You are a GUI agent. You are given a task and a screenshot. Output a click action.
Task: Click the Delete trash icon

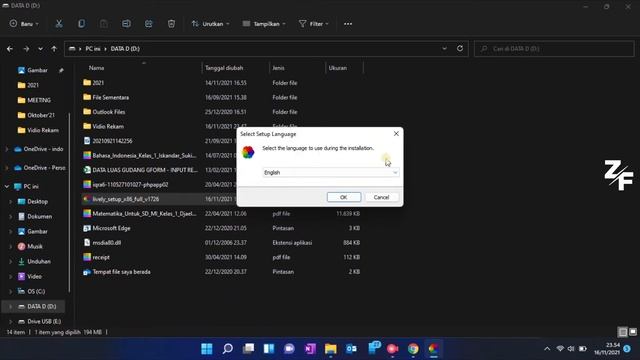pos(171,24)
